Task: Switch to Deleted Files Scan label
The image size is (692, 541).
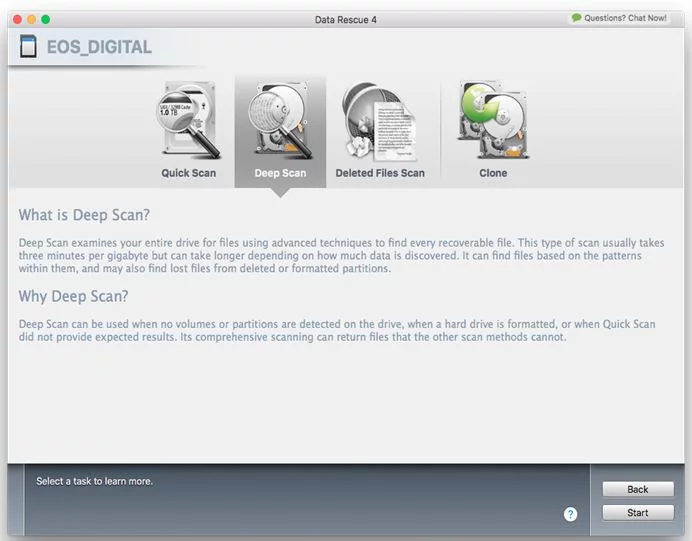Action: 380,173
